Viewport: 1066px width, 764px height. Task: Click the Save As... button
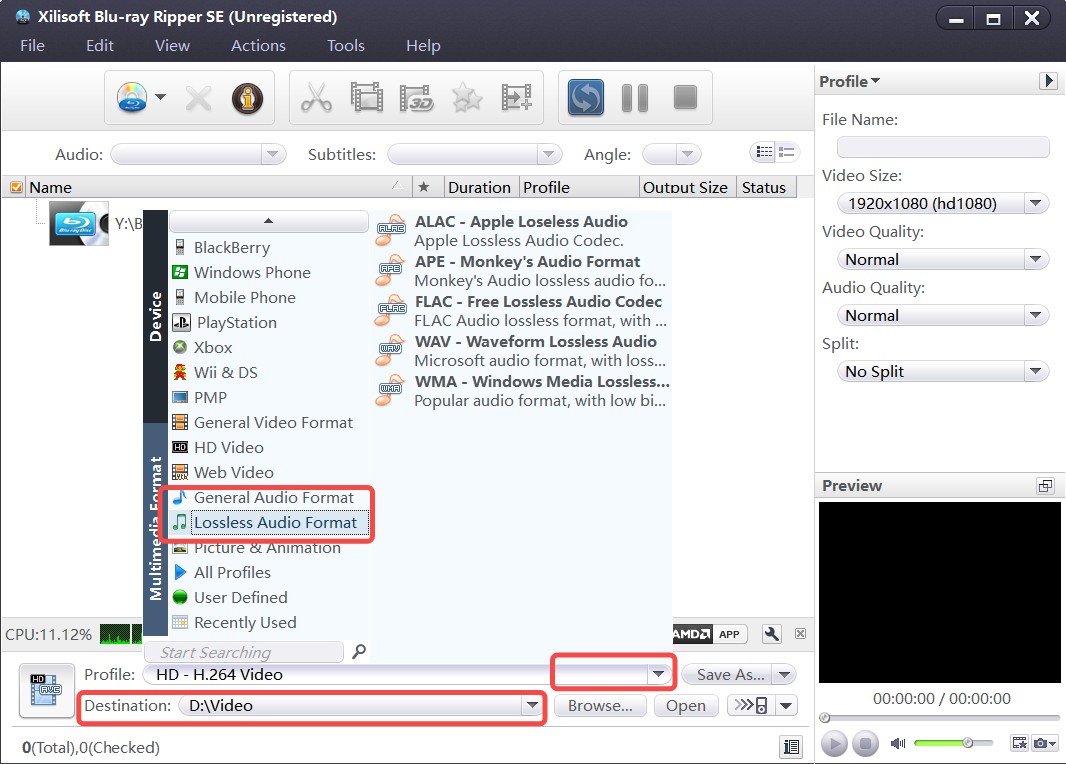coord(729,674)
